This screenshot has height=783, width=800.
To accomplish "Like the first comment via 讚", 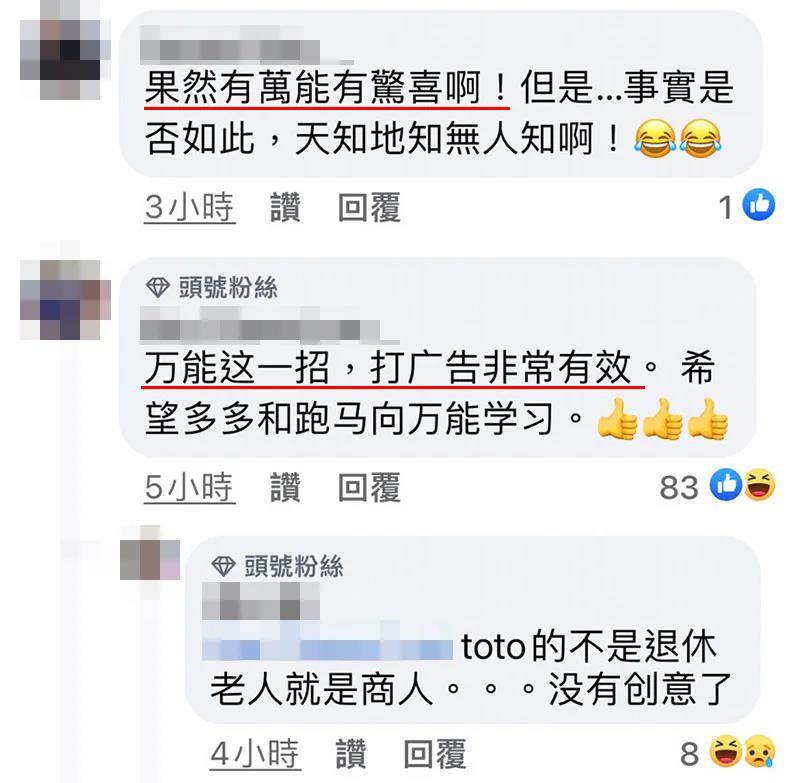I will pyautogui.click(x=285, y=207).
